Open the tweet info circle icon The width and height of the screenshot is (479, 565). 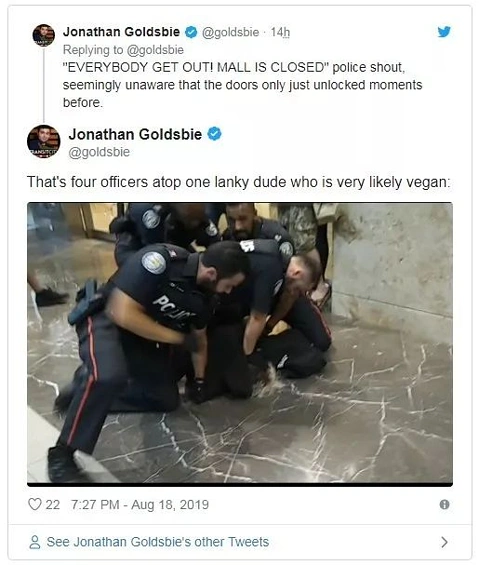444,504
